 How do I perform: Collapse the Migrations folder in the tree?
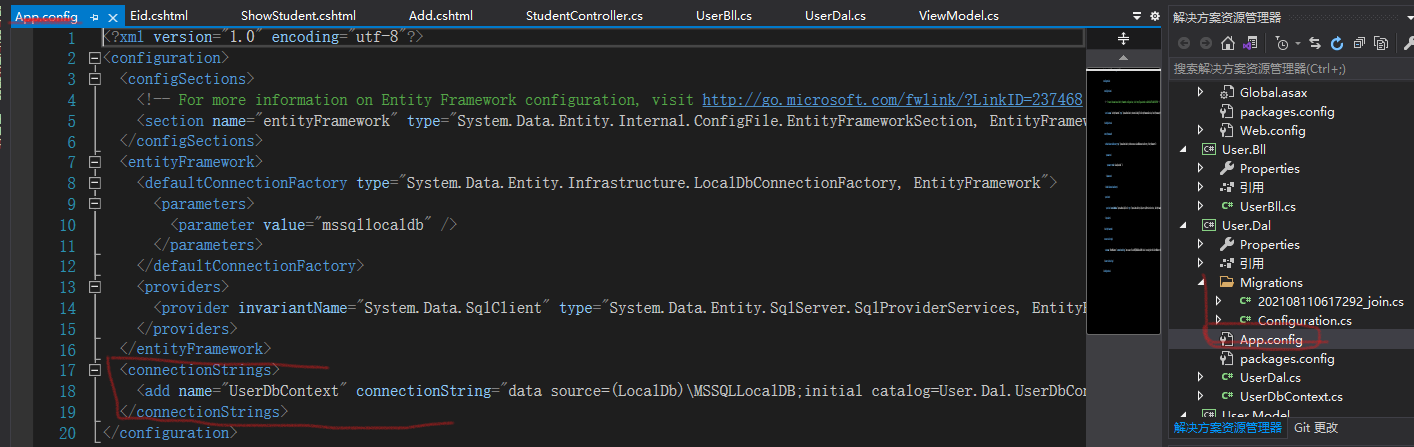[x=1201, y=283]
